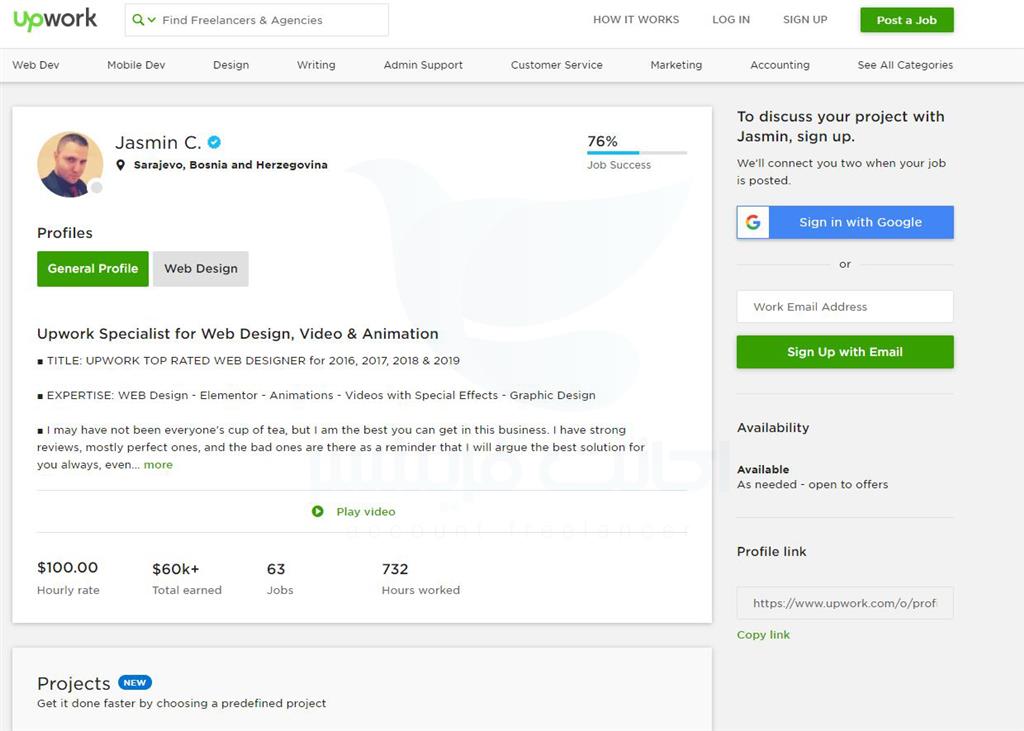Image resolution: width=1024 pixels, height=731 pixels.
Task: Click the 76% Job Success progress bar
Action: tap(637, 153)
